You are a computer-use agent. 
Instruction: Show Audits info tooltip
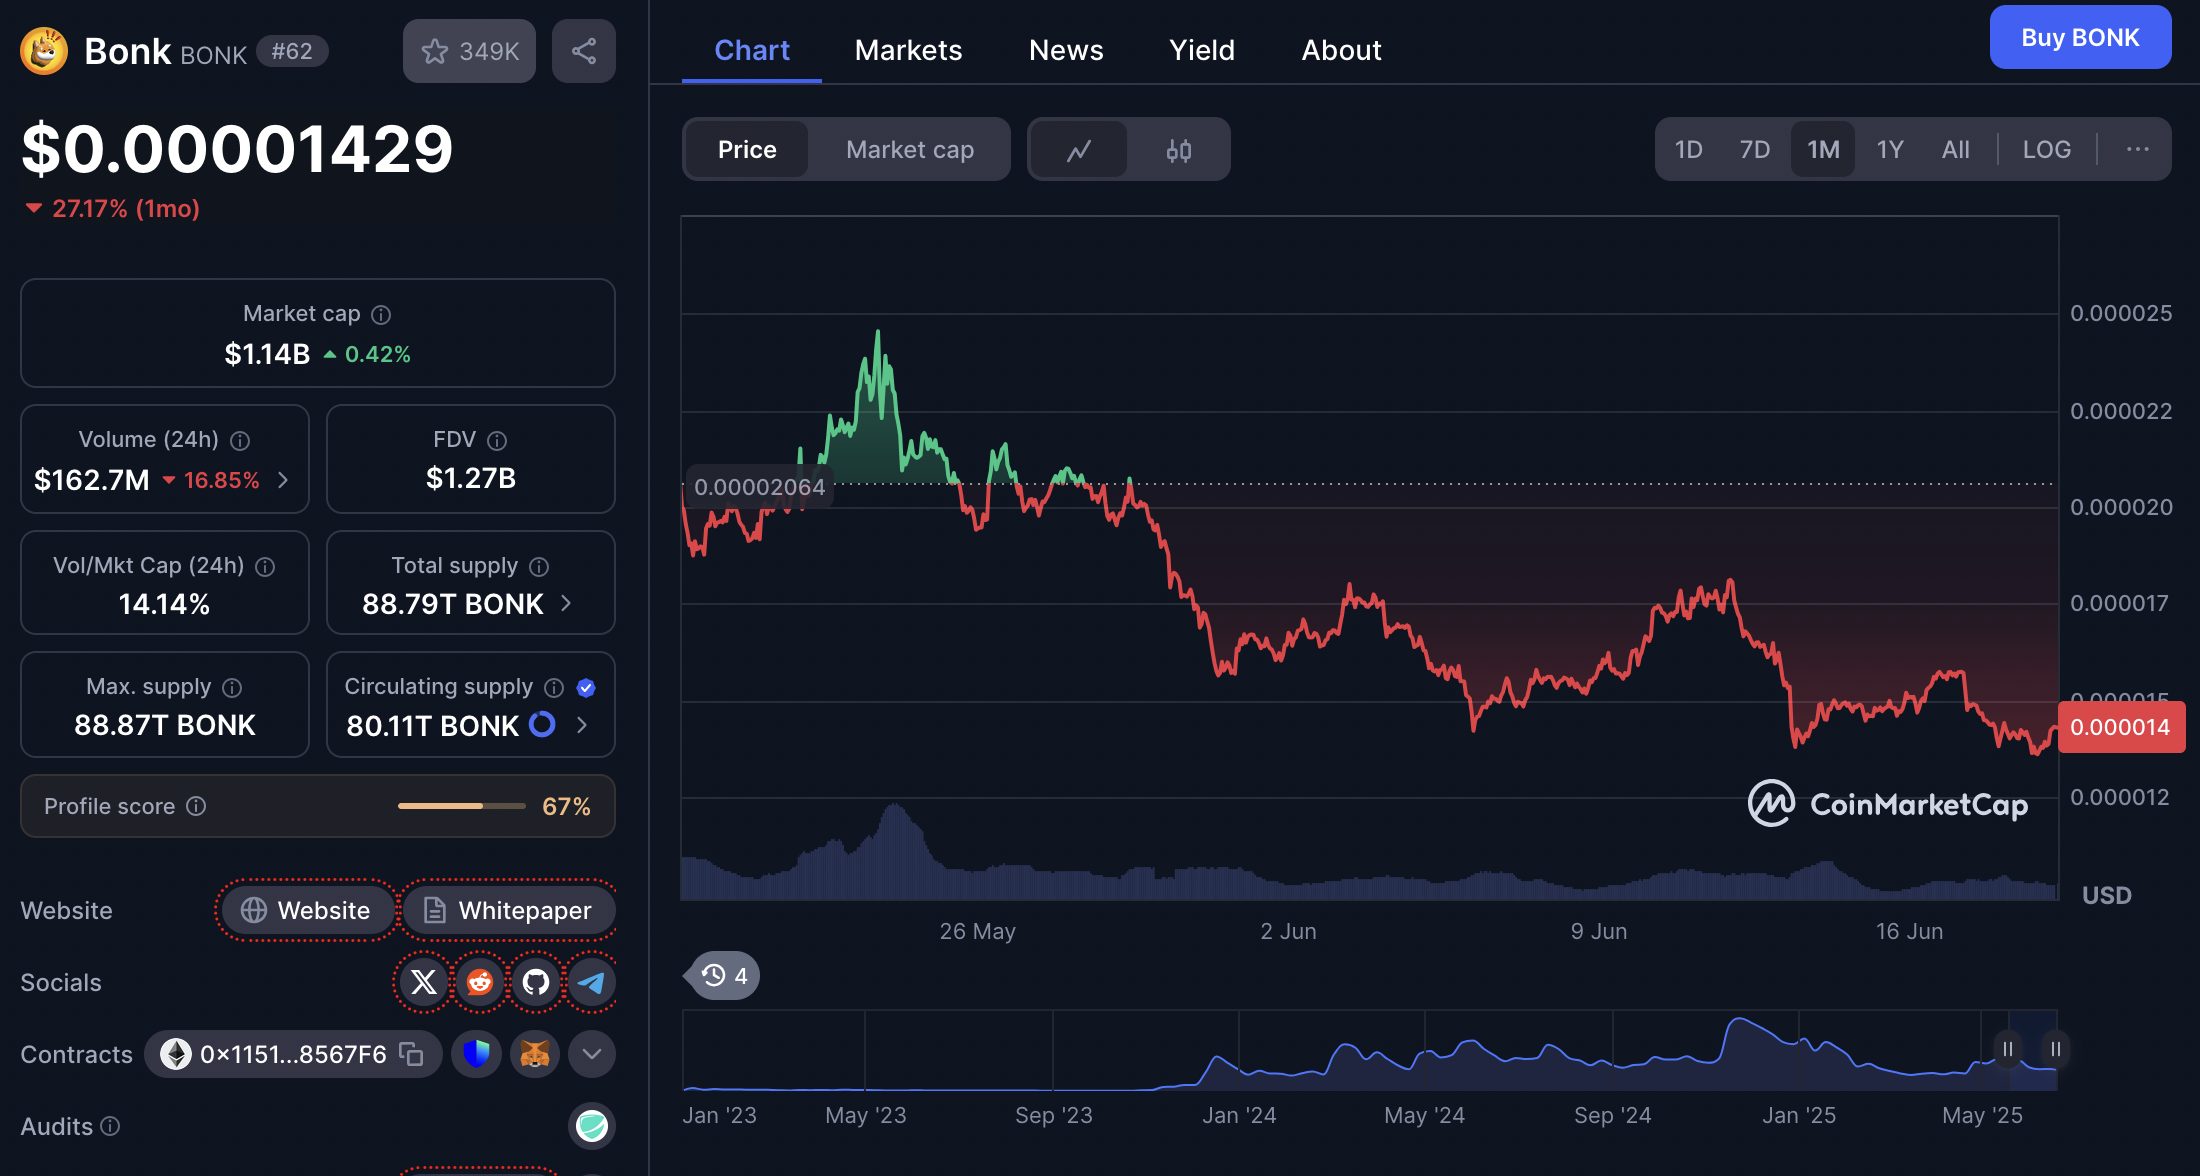pos(111,1126)
